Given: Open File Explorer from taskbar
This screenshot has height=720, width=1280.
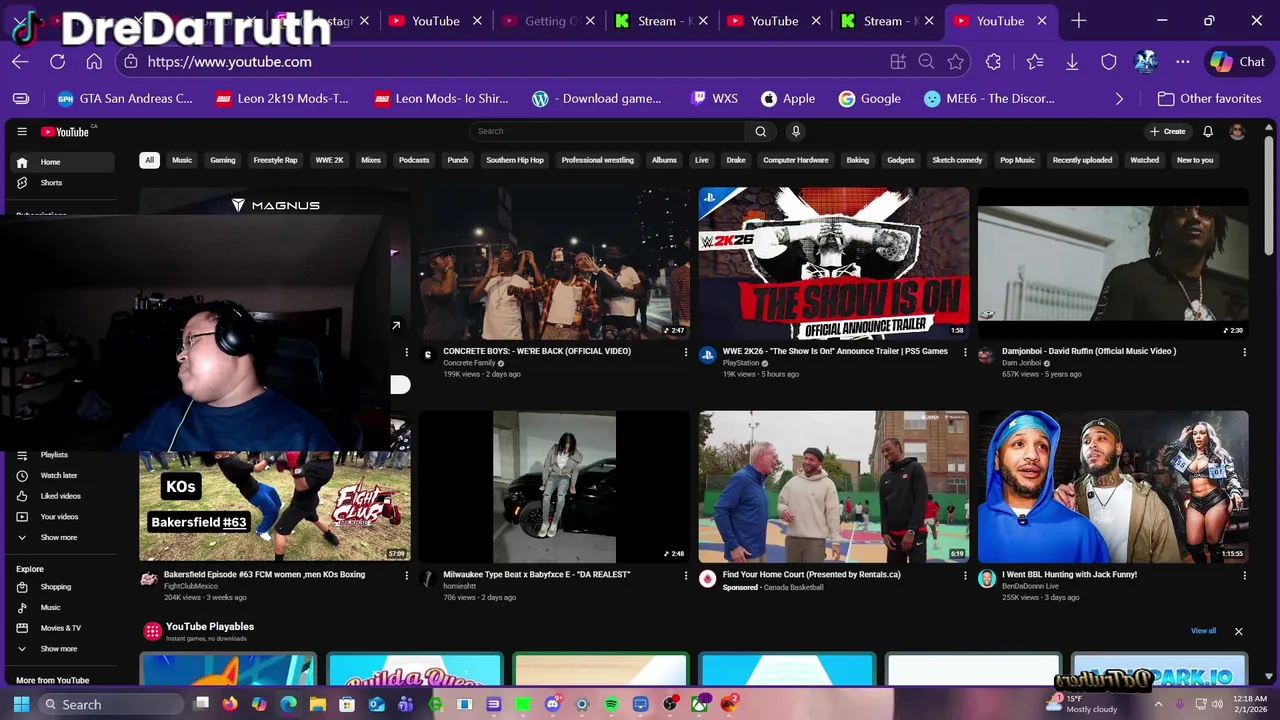Looking at the screenshot, I should [318, 704].
